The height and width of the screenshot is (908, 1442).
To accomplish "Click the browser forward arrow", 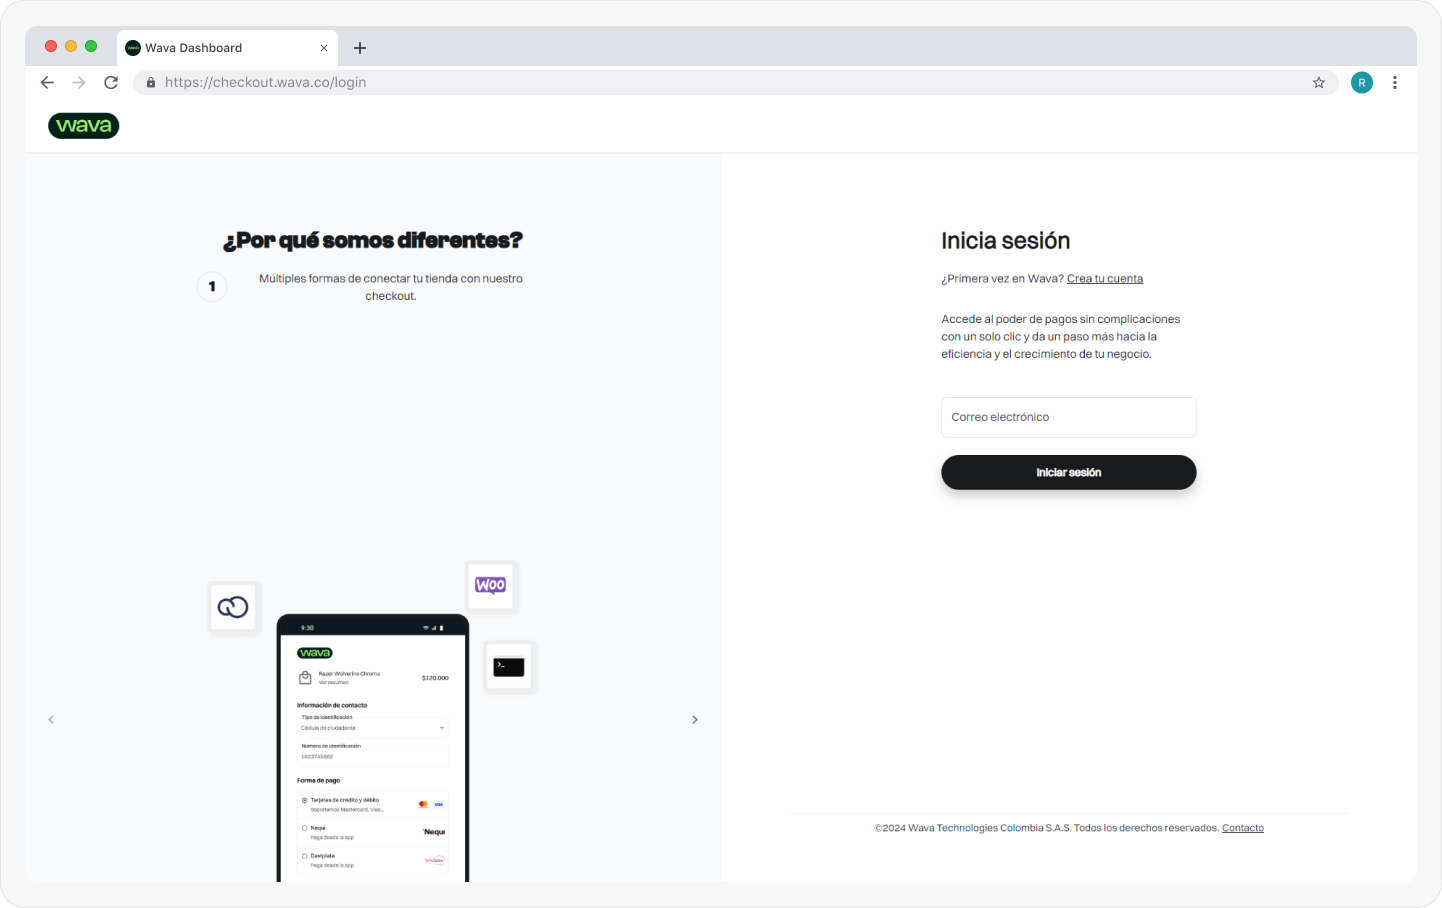I will pyautogui.click(x=79, y=83).
